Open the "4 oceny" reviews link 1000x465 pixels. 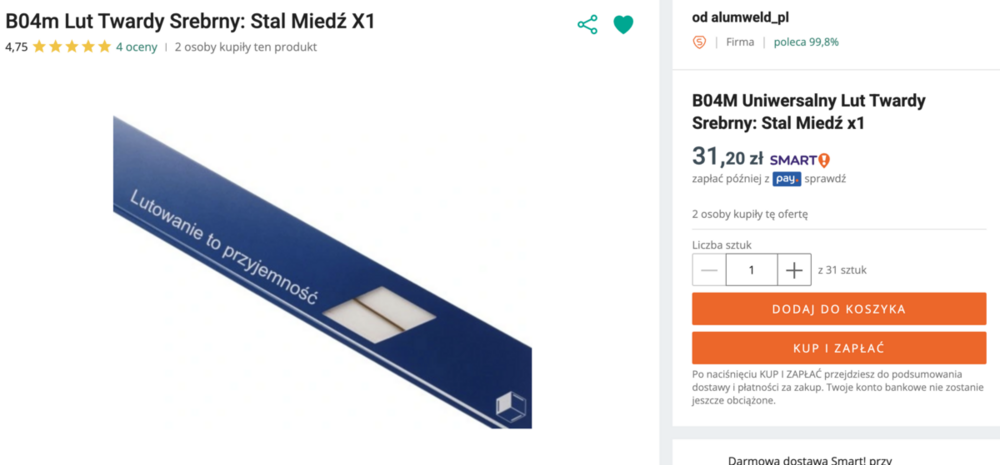pos(136,47)
